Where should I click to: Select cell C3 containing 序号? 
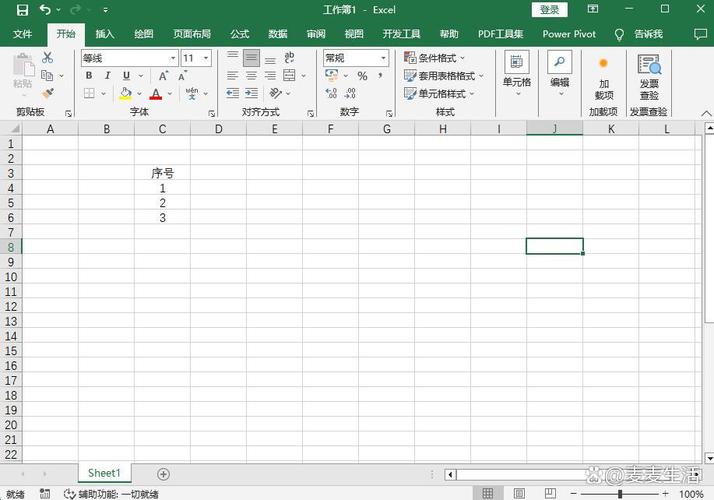pos(162,173)
